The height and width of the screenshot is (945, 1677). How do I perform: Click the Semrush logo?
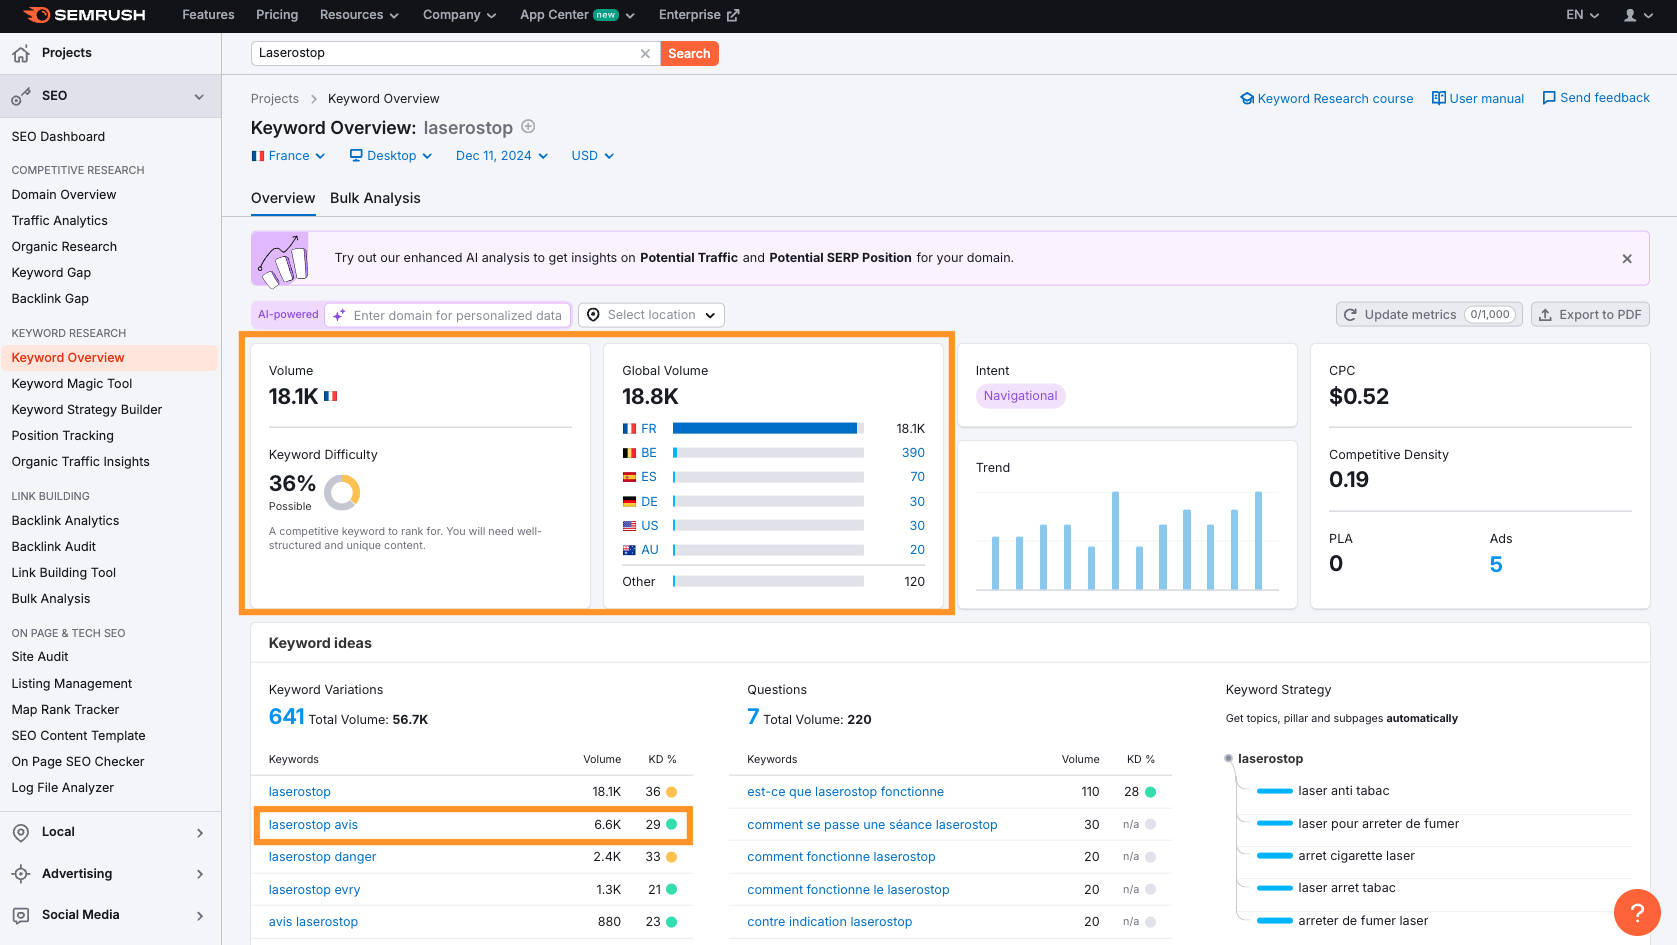84,15
